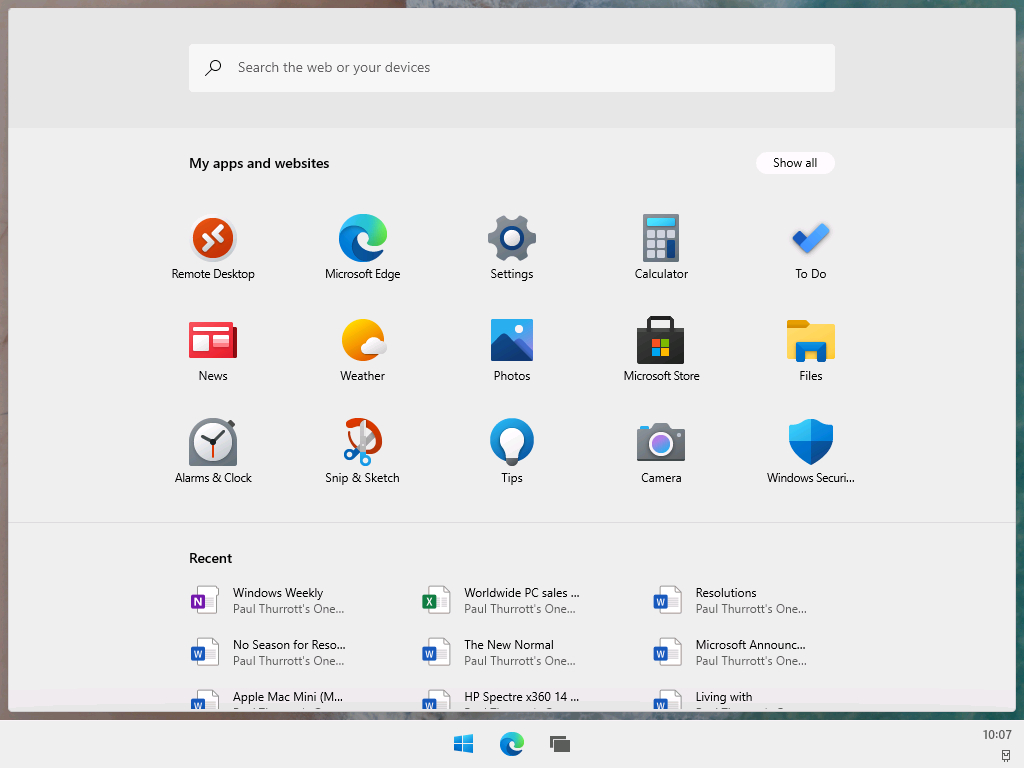Viewport: 1024px width, 768px height.
Task: Open the Tips app
Action: pyautogui.click(x=512, y=451)
